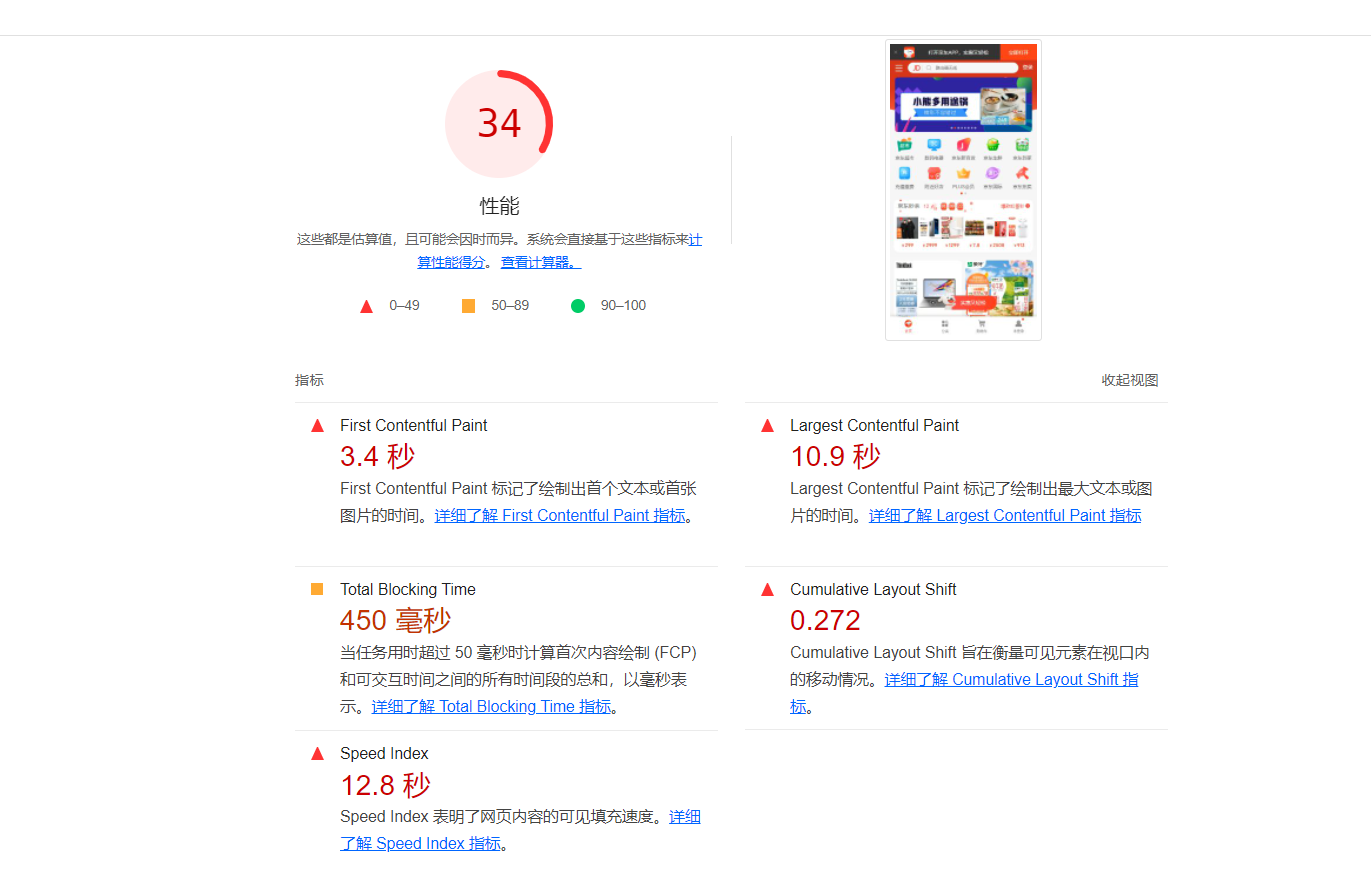Click the First Contentful Paint metric title
The width and height of the screenshot is (1371, 873).
coord(414,425)
